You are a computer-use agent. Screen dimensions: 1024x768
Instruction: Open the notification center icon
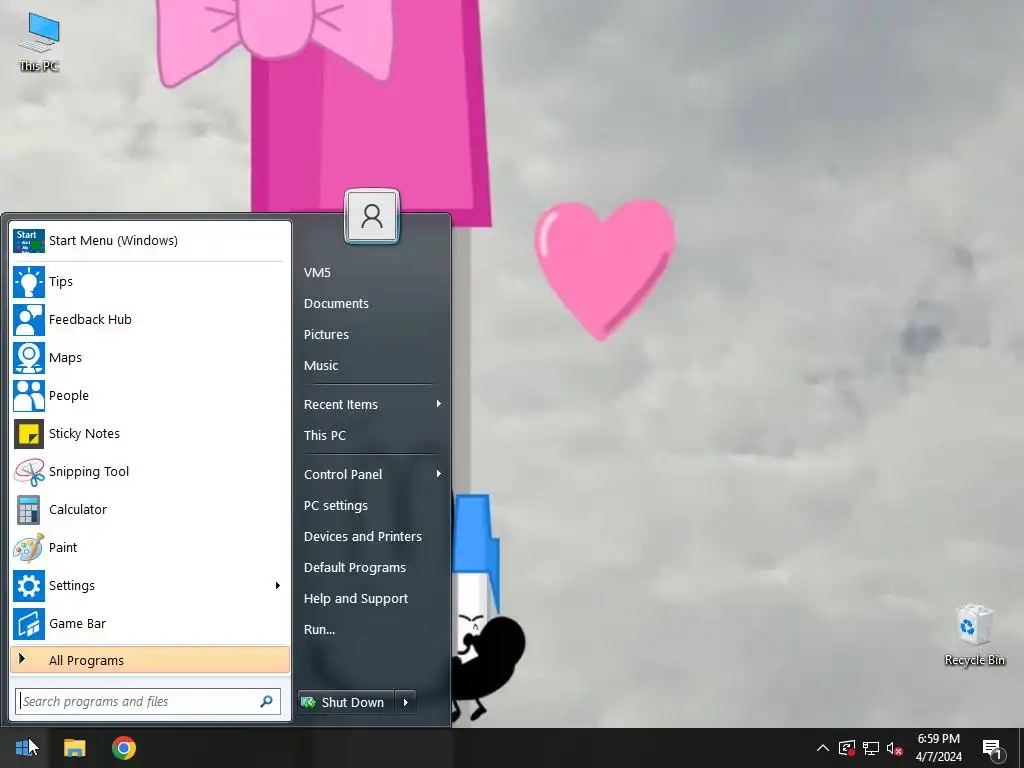(x=993, y=749)
